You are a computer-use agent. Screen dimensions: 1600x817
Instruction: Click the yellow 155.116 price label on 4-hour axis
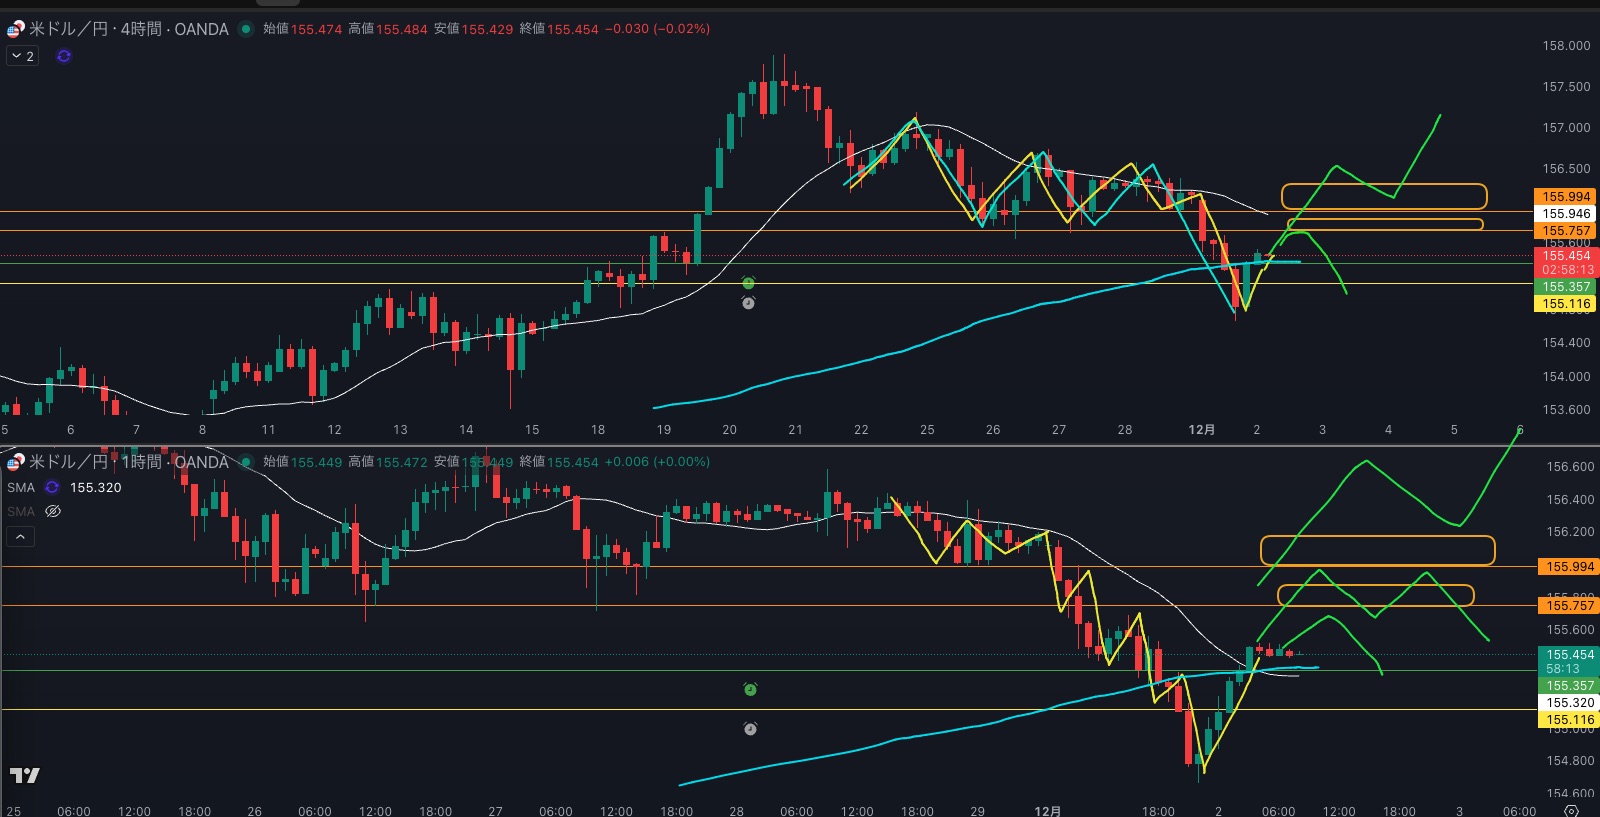[x=1565, y=304]
